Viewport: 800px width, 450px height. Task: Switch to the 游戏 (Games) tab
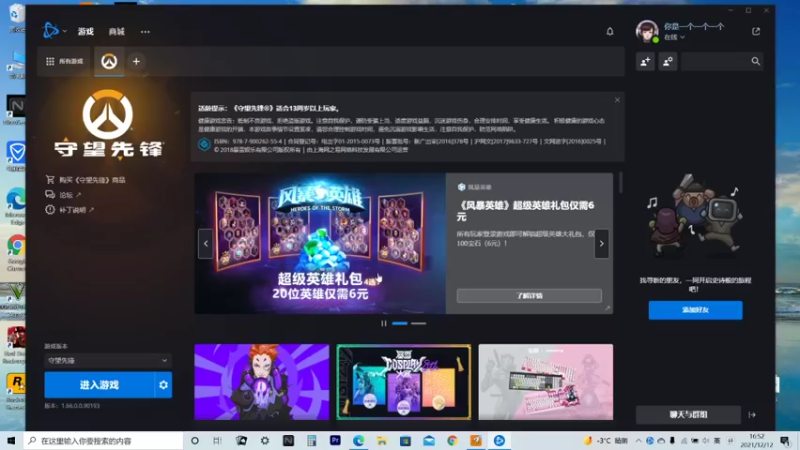point(86,32)
